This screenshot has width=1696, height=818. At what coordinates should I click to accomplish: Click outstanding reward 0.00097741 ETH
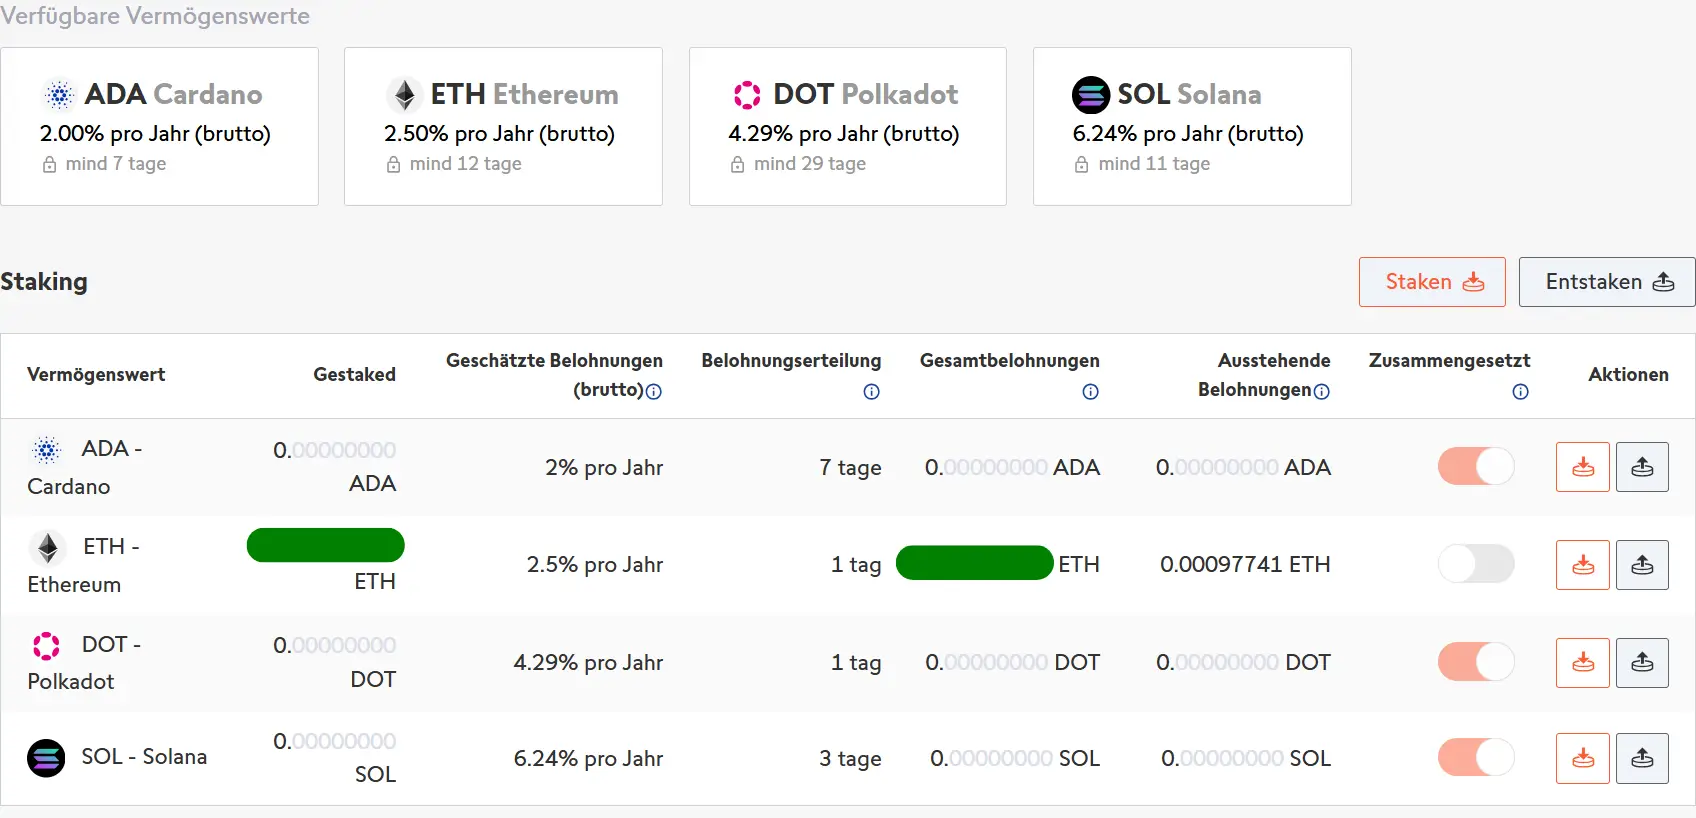tap(1245, 564)
